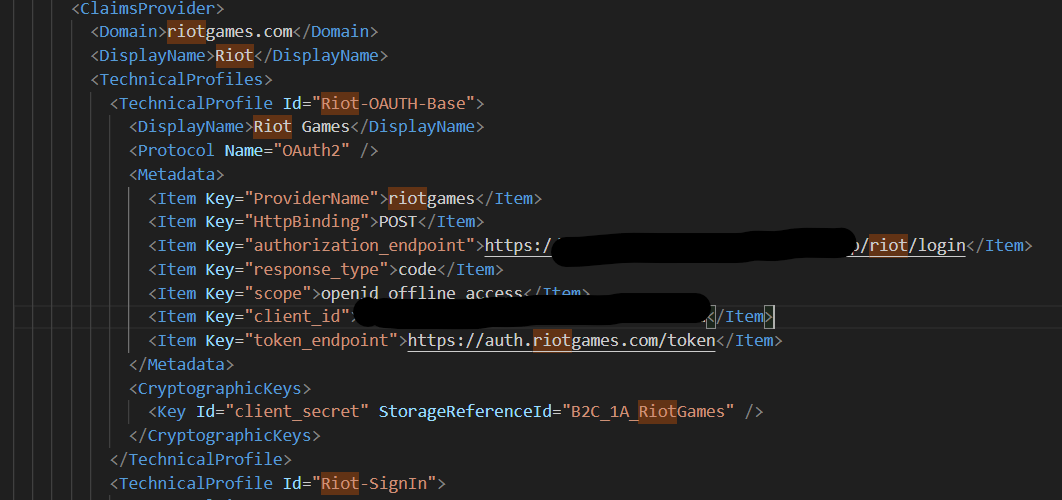Image resolution: width=1062 pixels, height=500 pixels.
Task: Click the opening Metadata tag
Action: pyautogui.click(x=177, y=174)
